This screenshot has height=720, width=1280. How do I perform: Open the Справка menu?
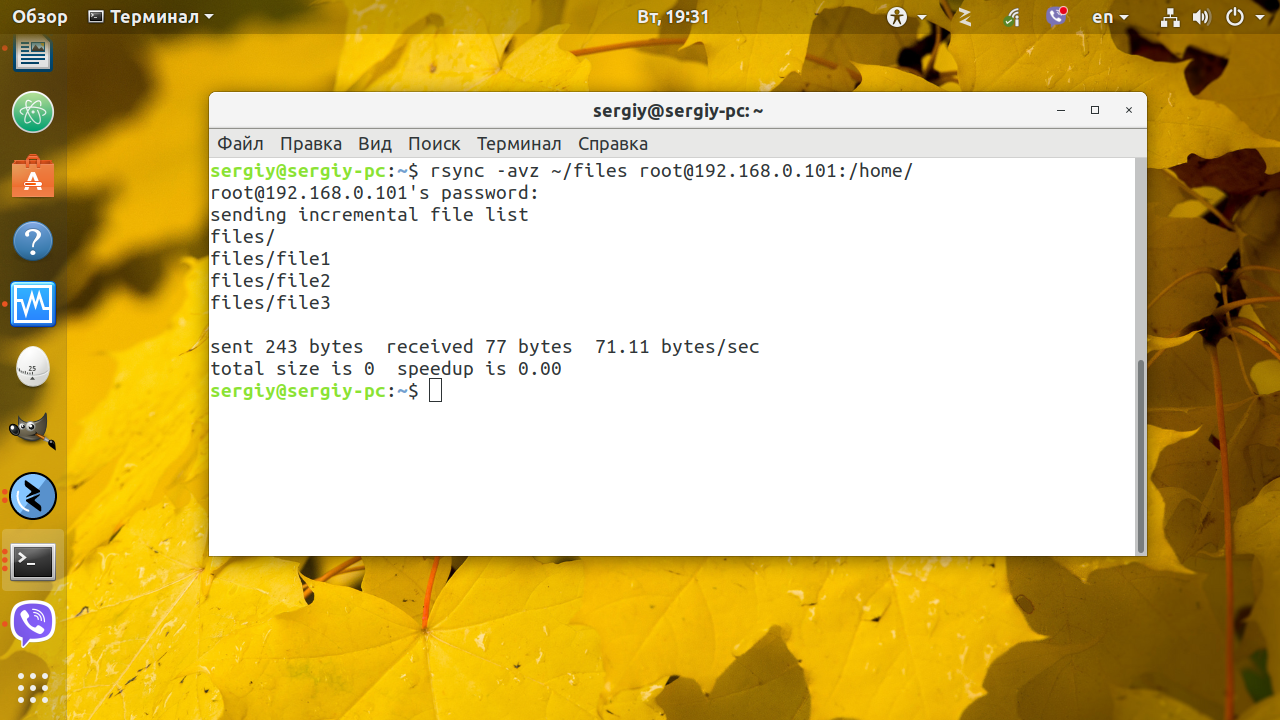click(613, 144)
